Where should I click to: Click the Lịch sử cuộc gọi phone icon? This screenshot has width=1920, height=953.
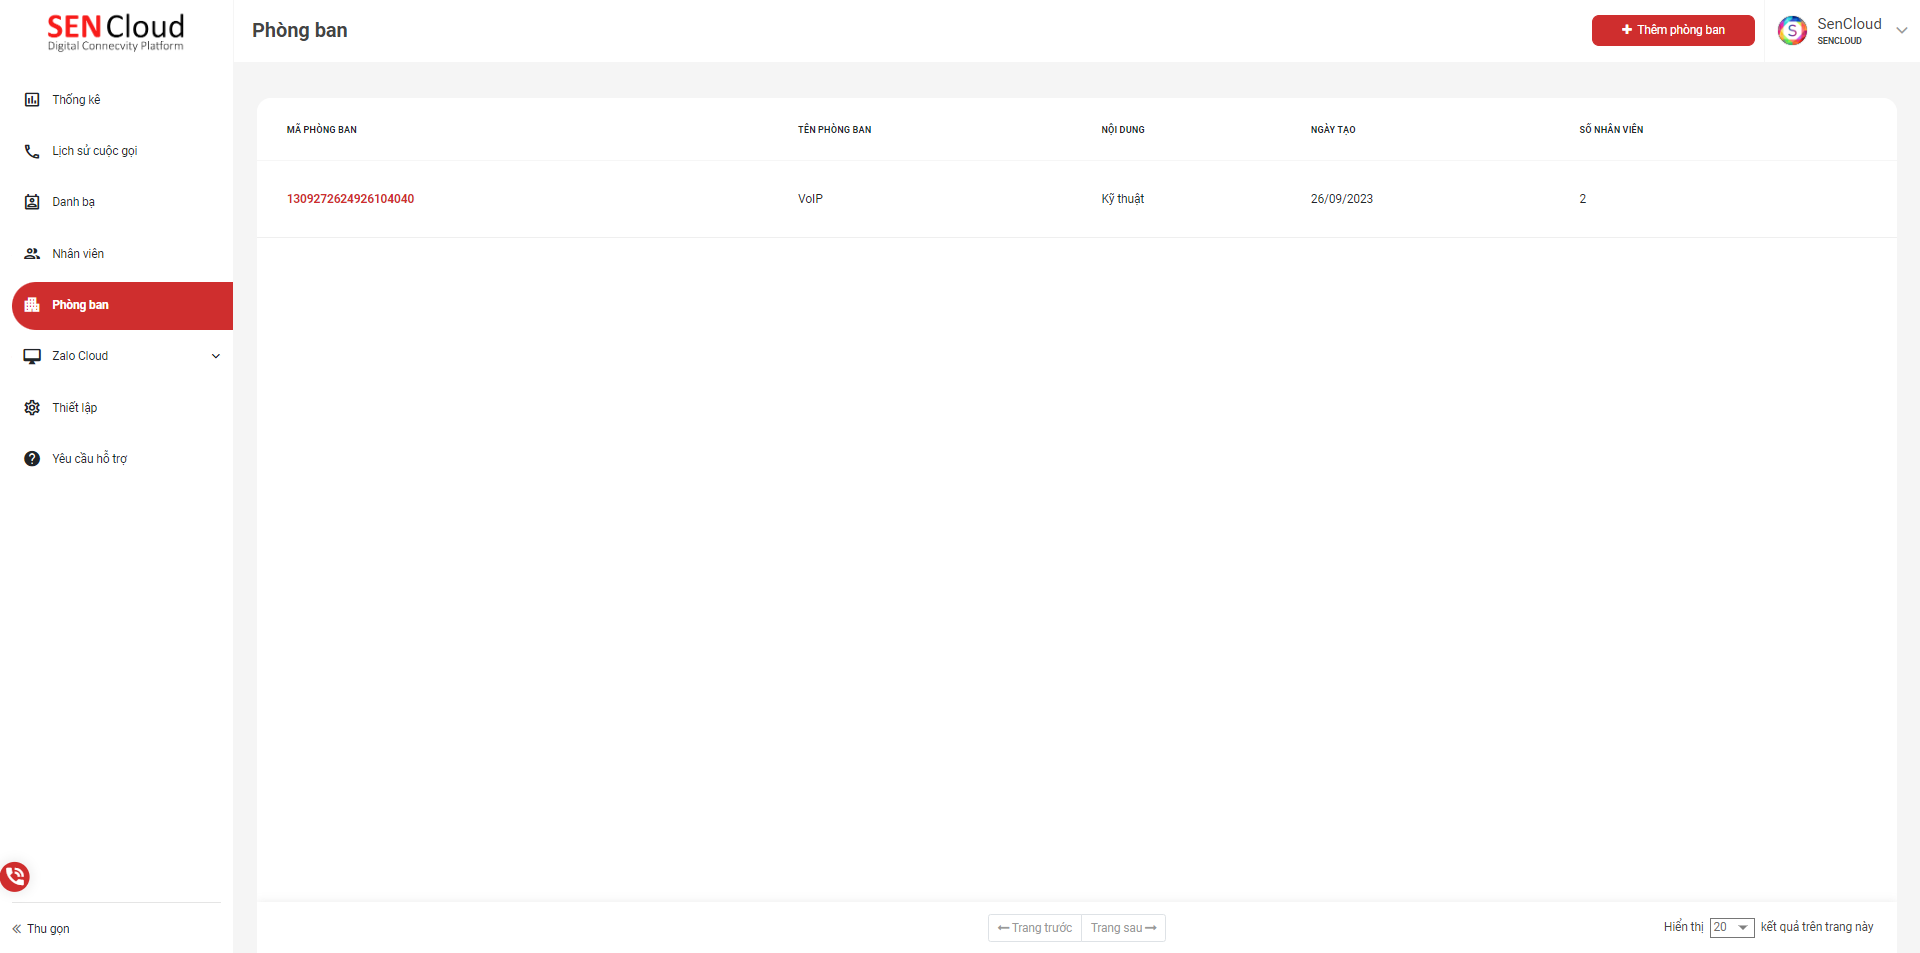point(32,151)
